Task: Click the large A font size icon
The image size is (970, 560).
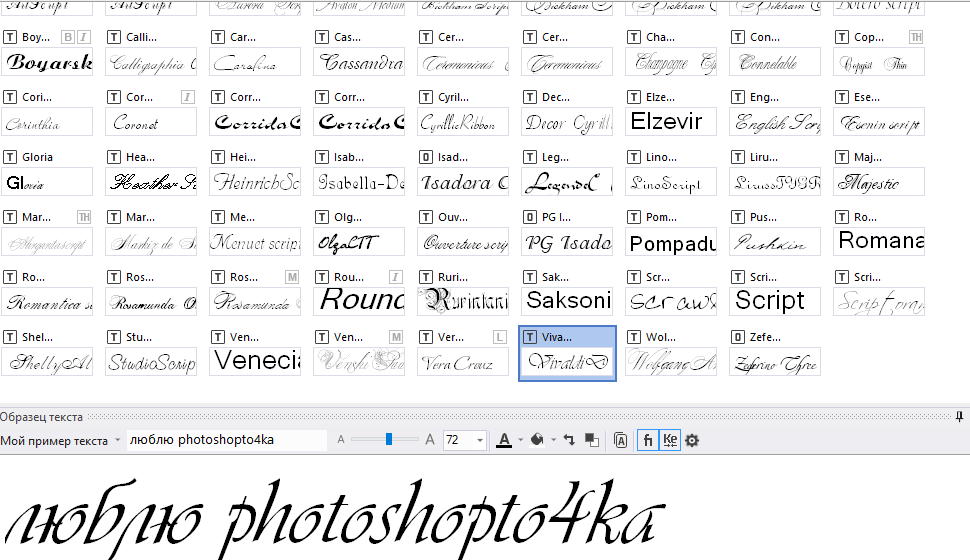Action: tap(430, 440)
